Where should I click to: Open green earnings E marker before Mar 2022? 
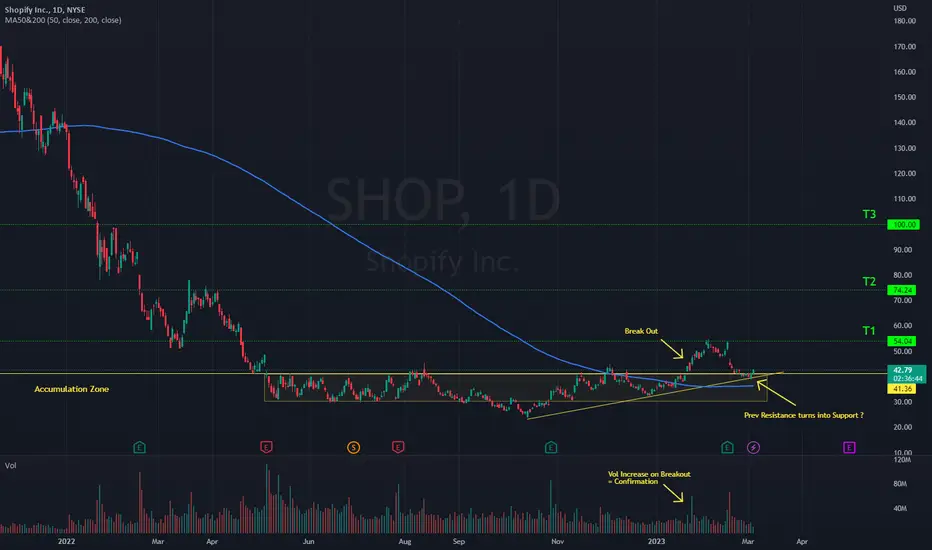(x=139, y=447)
